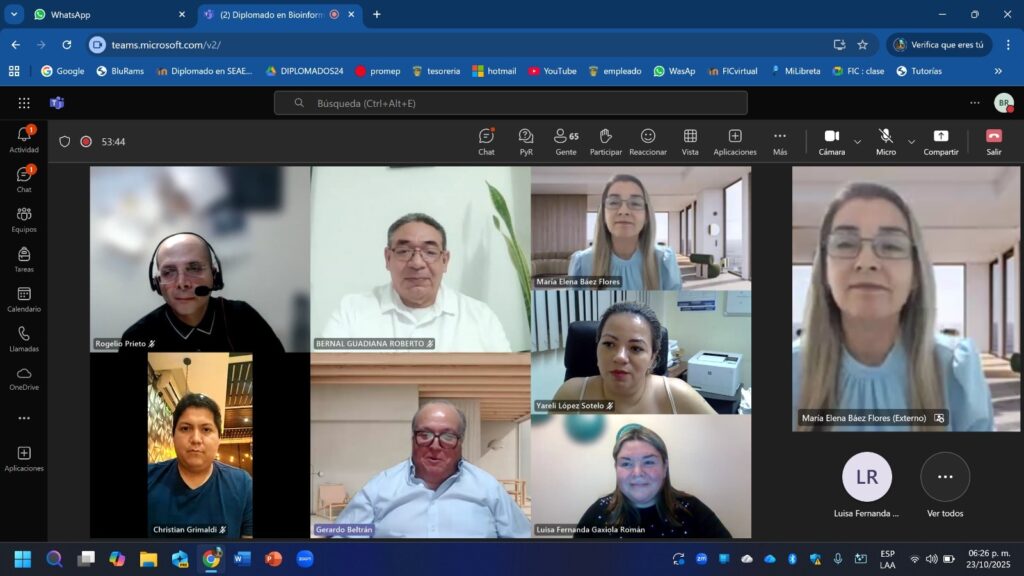Select Gerardo Beltrán's video tile
Image resolution: width=1024 pixels, height=576 pixels.
pyautogui.click(x=420, y=450)
